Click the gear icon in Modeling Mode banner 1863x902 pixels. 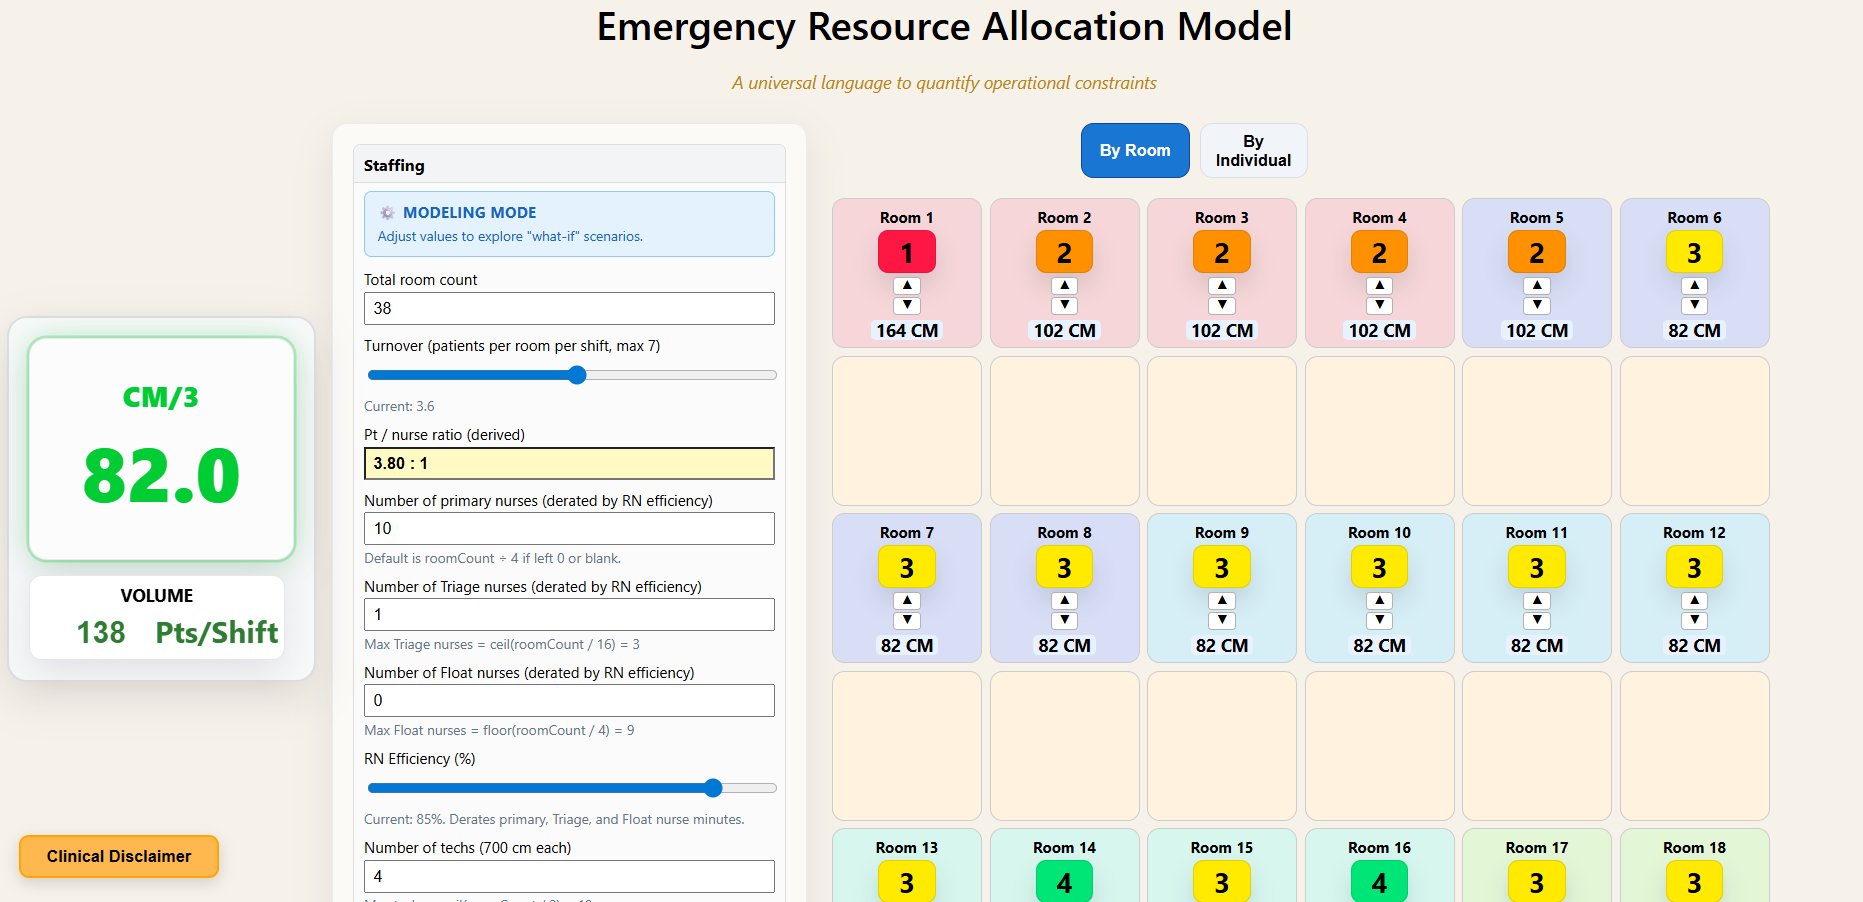pos(386,212)
